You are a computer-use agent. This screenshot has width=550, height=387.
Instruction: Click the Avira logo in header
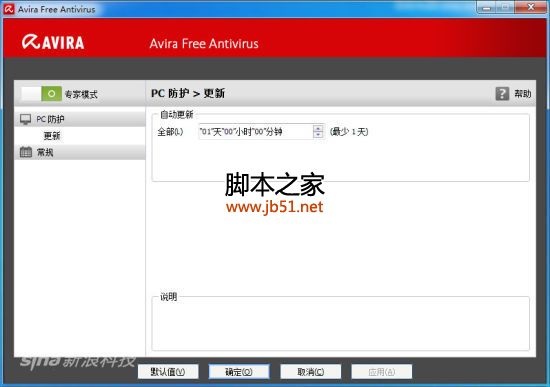pos(53,42)
